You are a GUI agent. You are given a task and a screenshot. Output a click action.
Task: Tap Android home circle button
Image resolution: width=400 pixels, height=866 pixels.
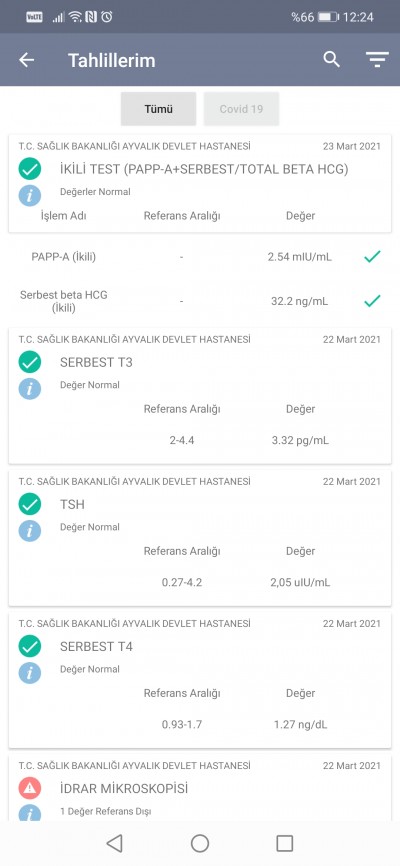pyautogui.click(x=200, y=843)
